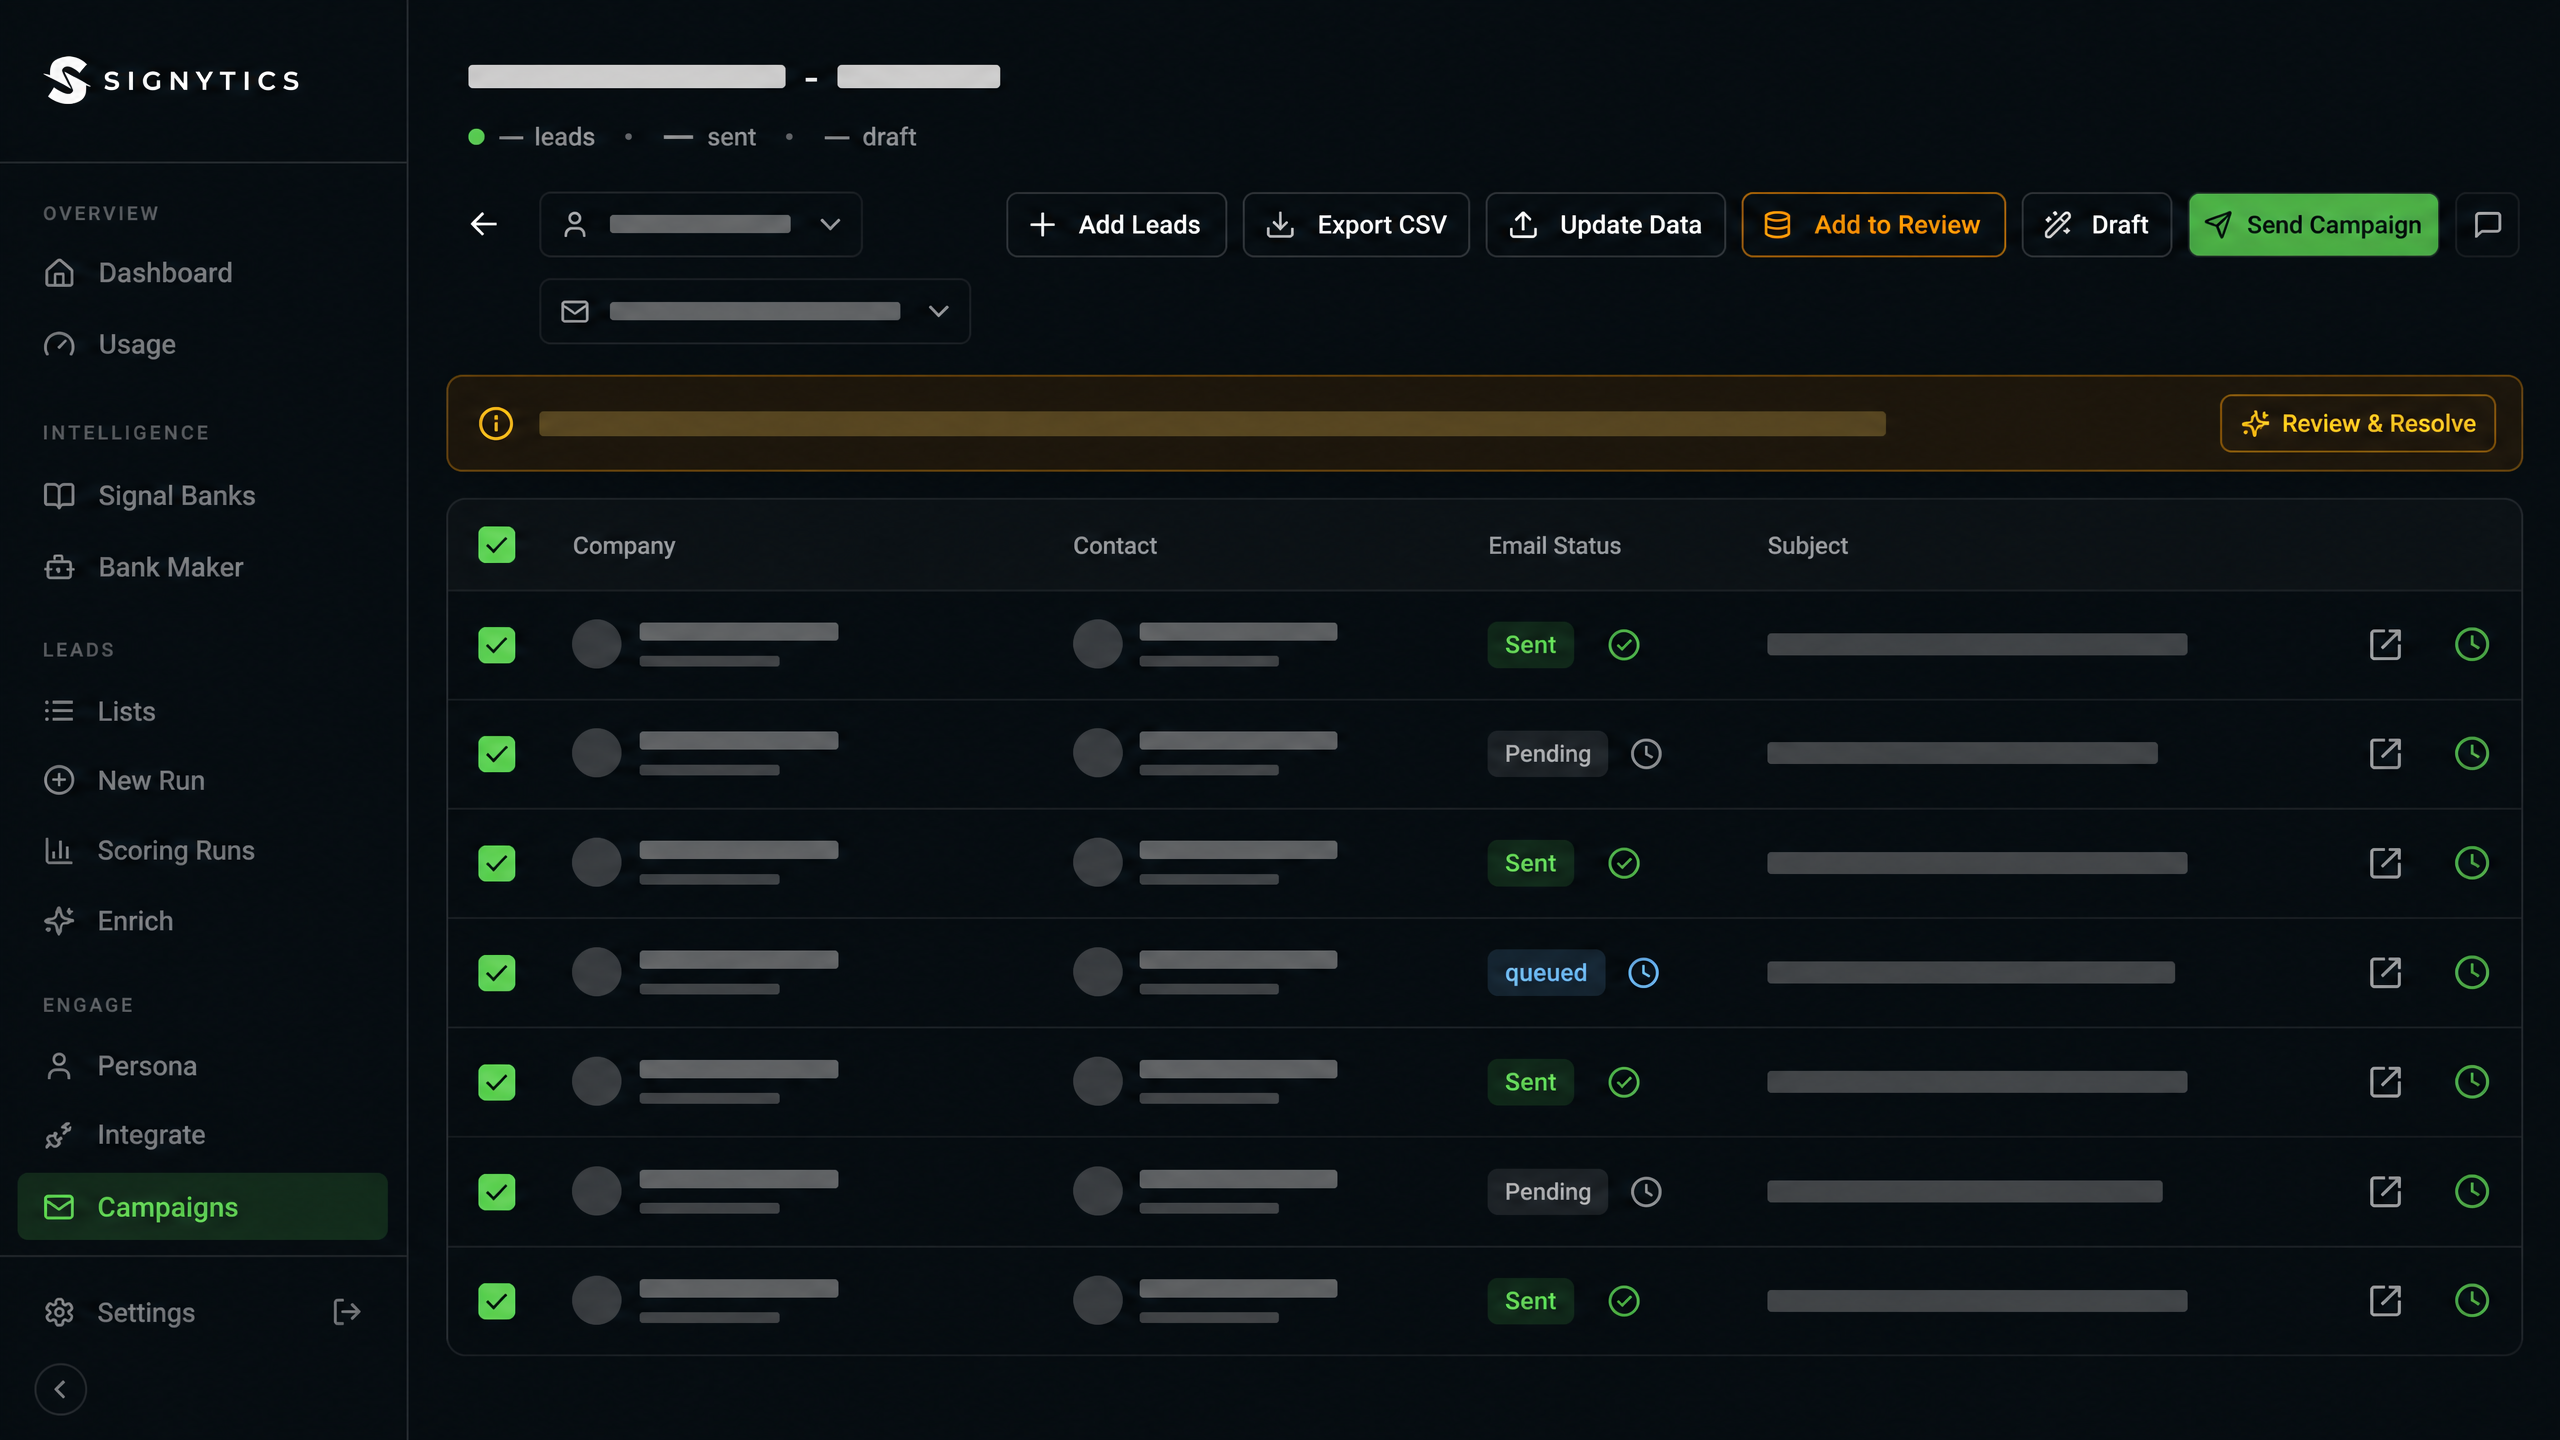Click the Subject column header
The width and height of the screenshot is (2560, 1440).
point(1807,545)
